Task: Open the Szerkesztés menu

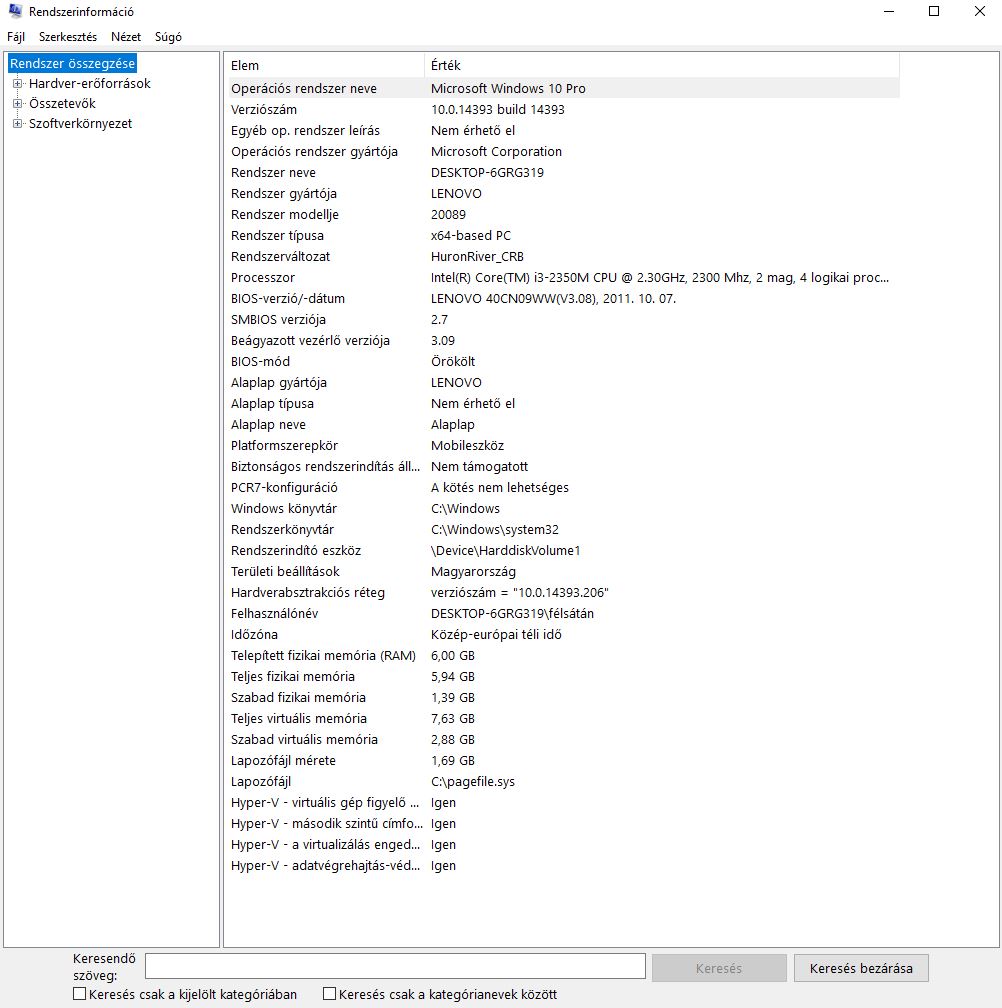Action: point(68,37)
